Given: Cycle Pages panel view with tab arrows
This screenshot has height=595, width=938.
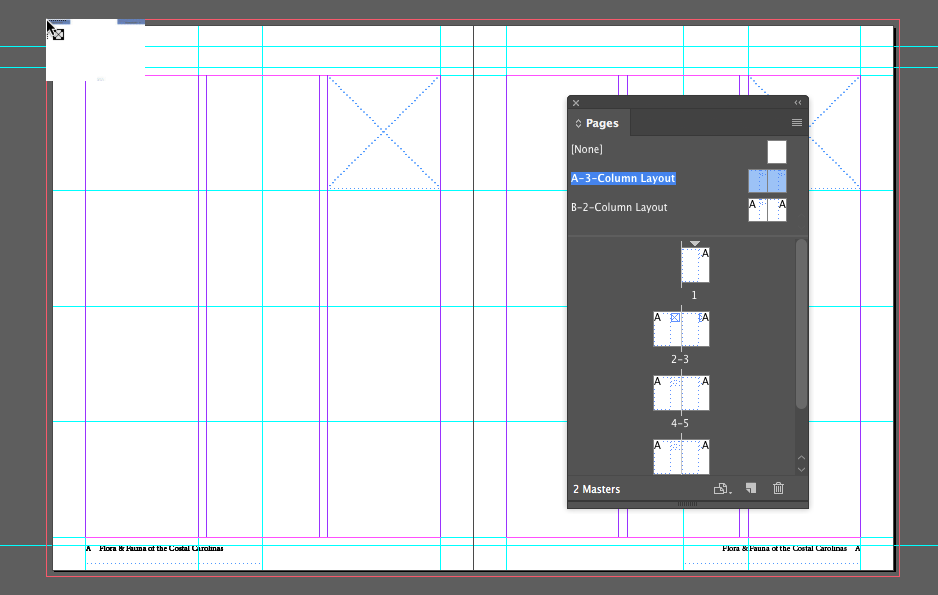Looking at the screenshot, I should 578,123.
